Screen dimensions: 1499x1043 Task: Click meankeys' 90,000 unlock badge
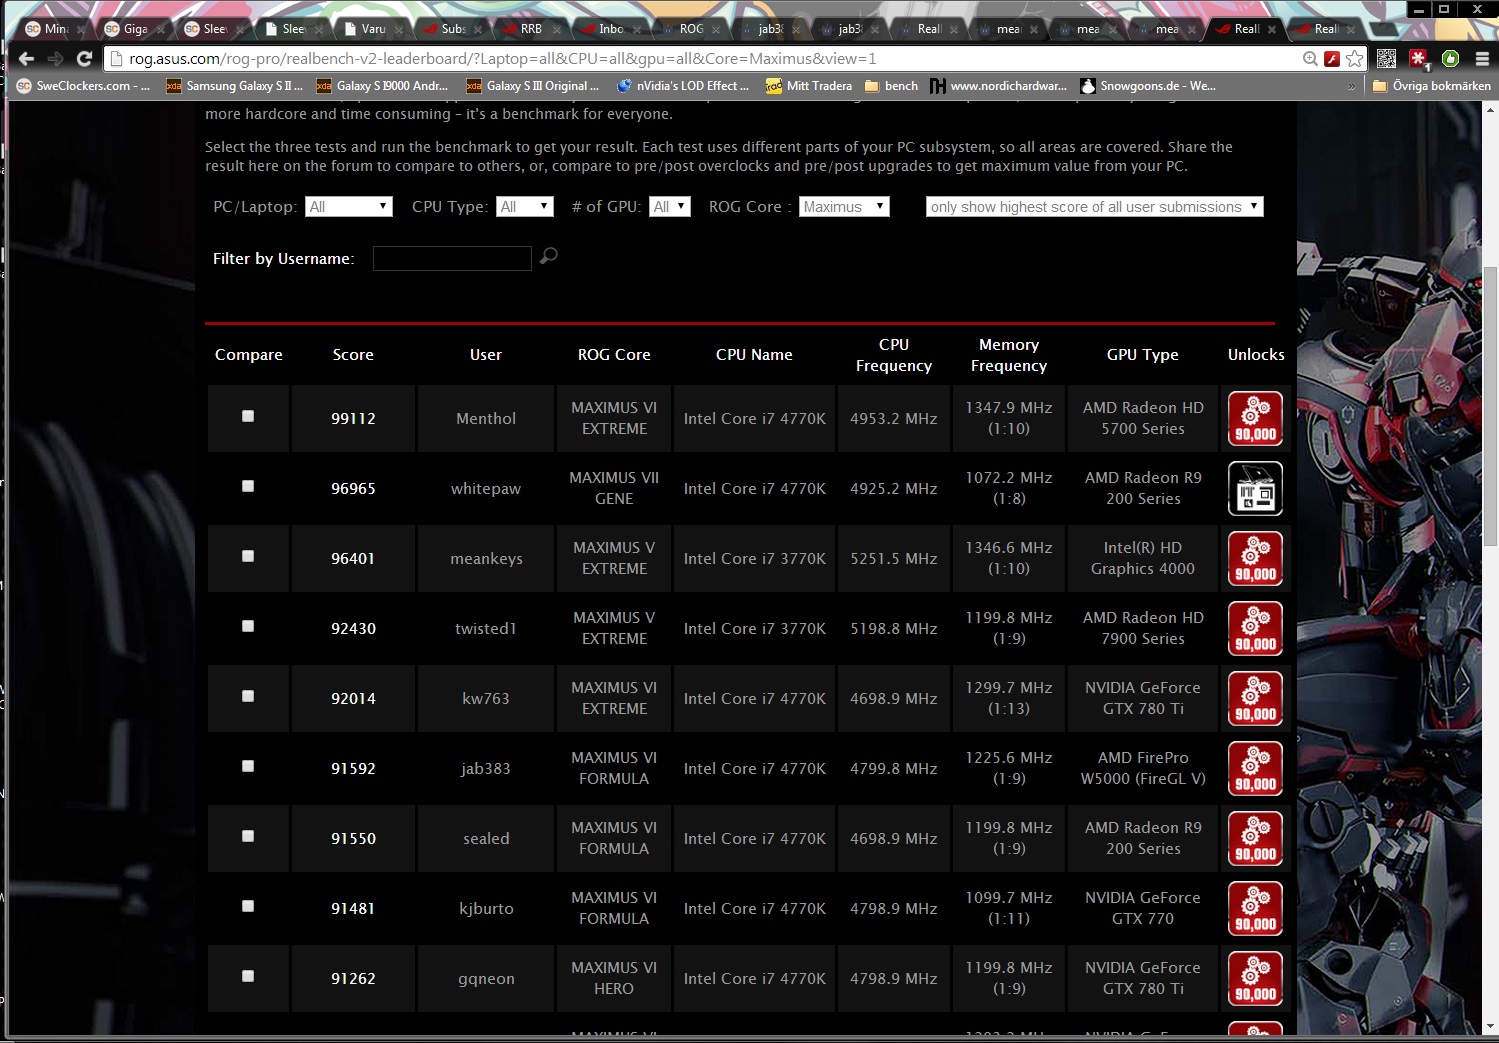(1255, 558)
